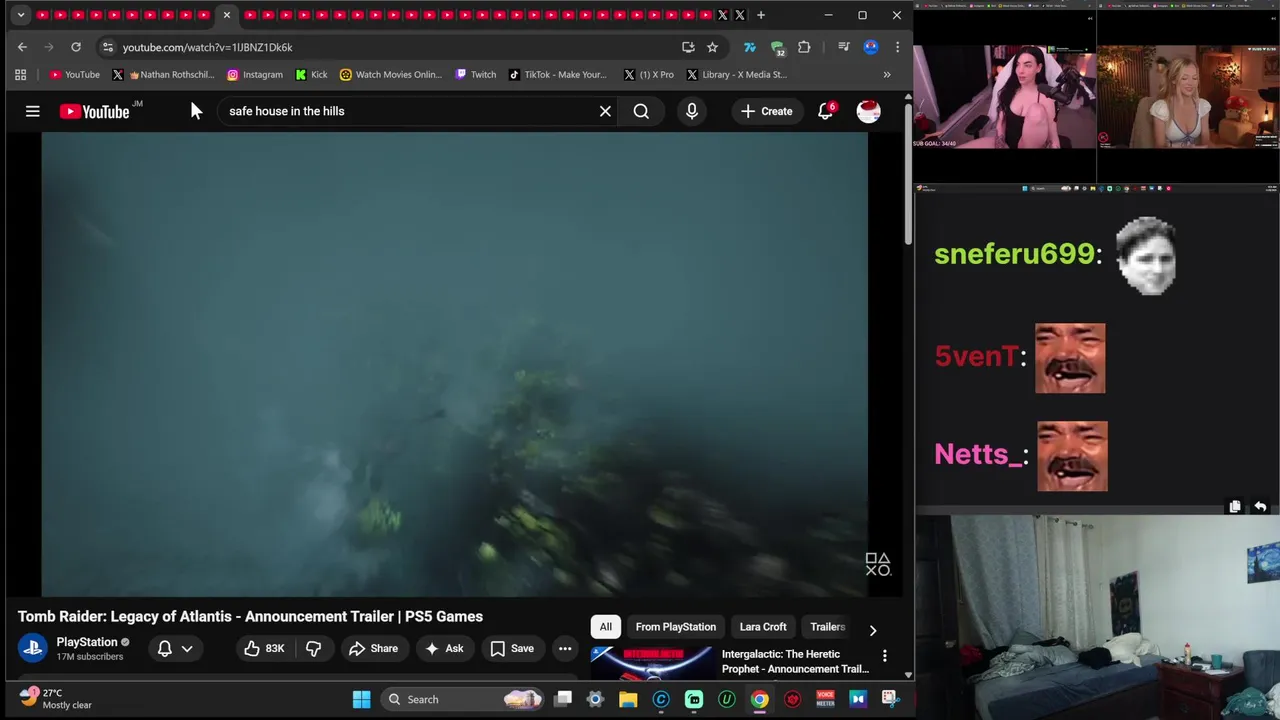The image size is (1280, 720).
Task: Open more actions menu under video
Action: 565,648
